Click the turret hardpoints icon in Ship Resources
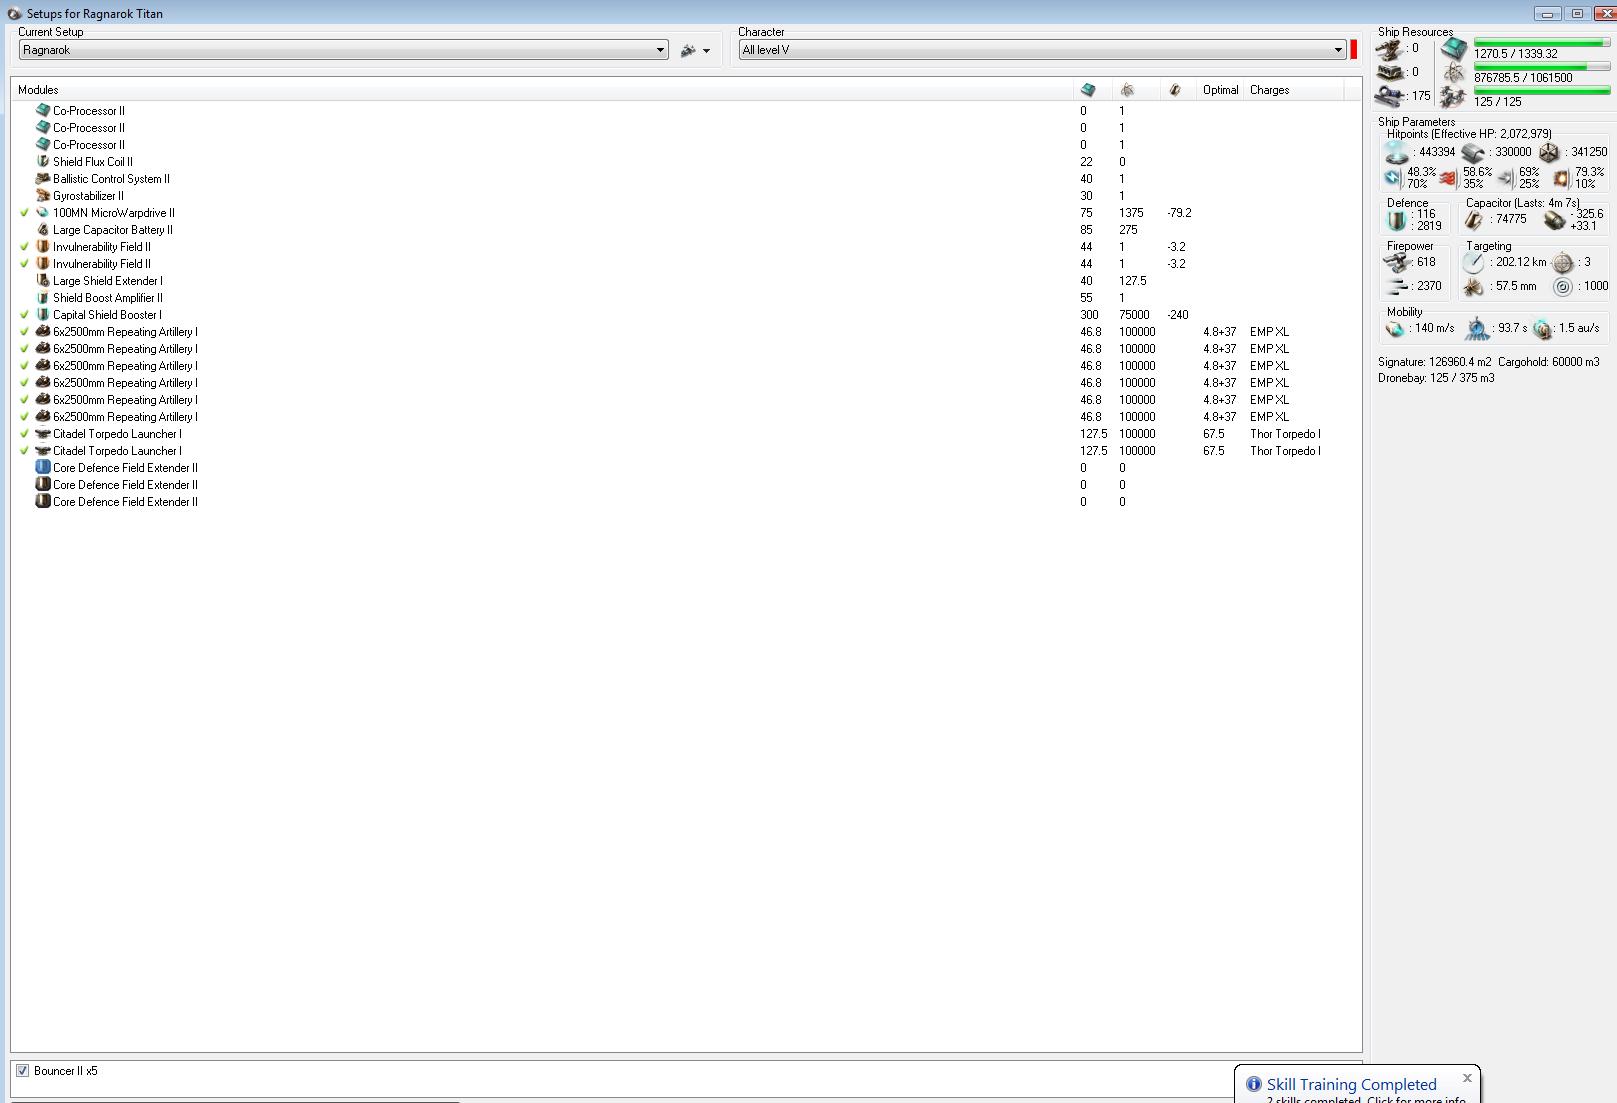 tap(1389, 49)
